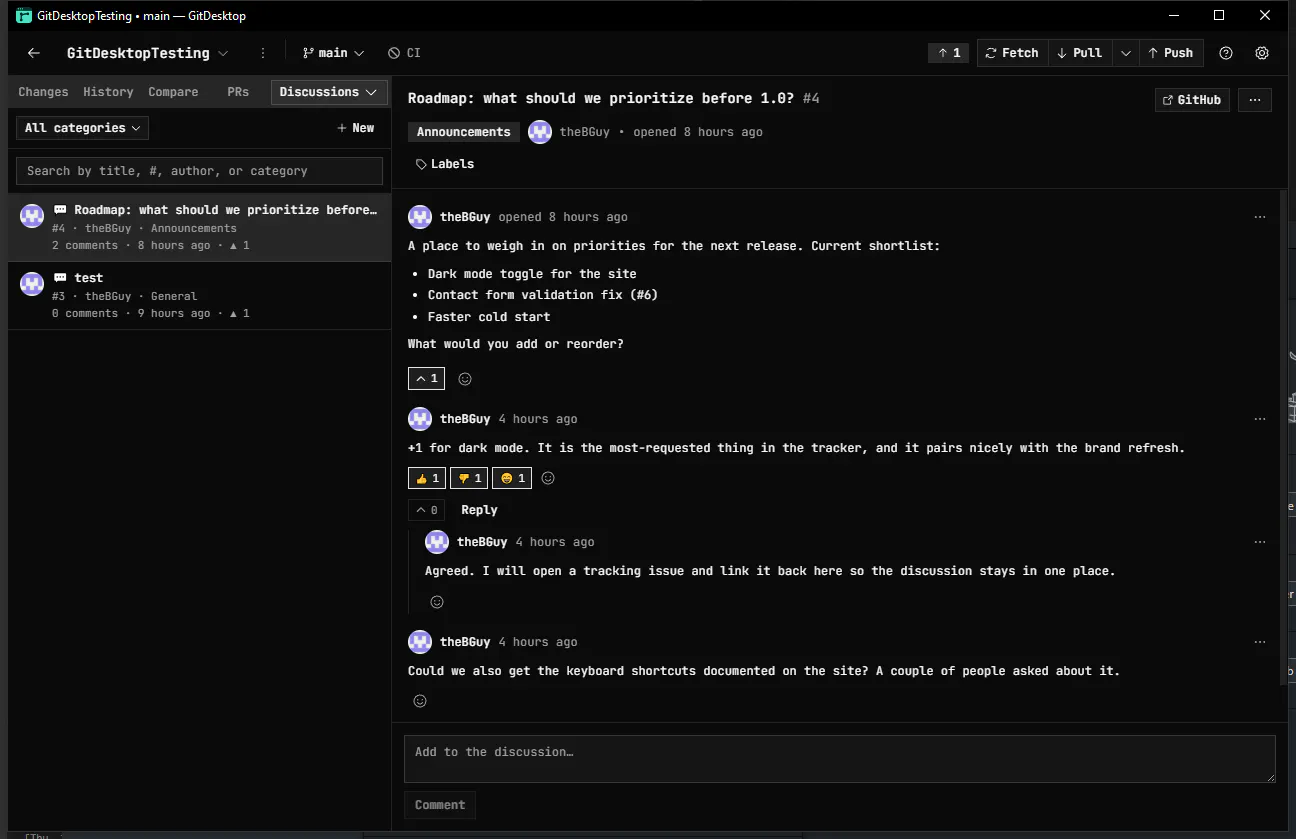Click the discussion search field
The width and height of the screenshot is (1296, 839).
point(199,171)
